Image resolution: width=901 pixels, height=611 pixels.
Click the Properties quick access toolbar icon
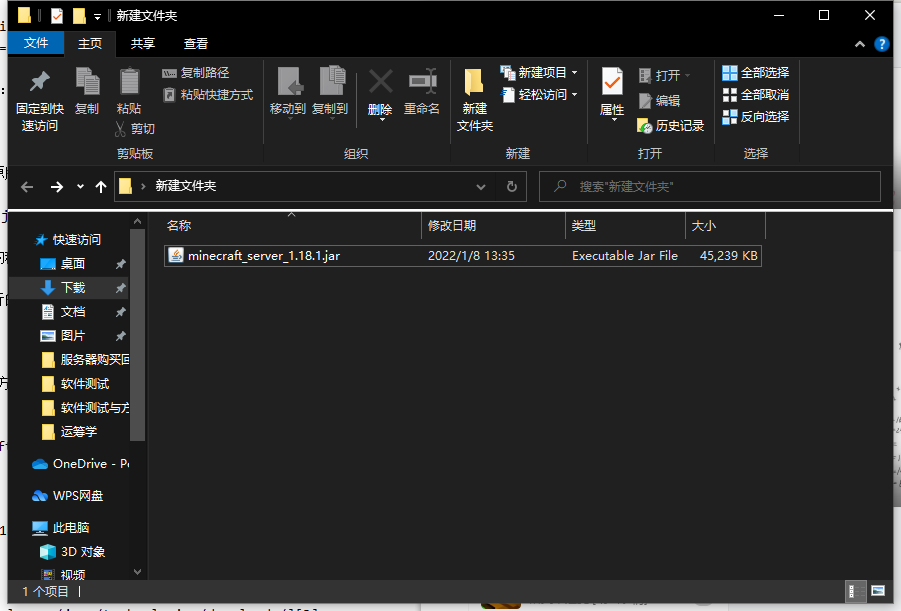(x=57, y=16)
